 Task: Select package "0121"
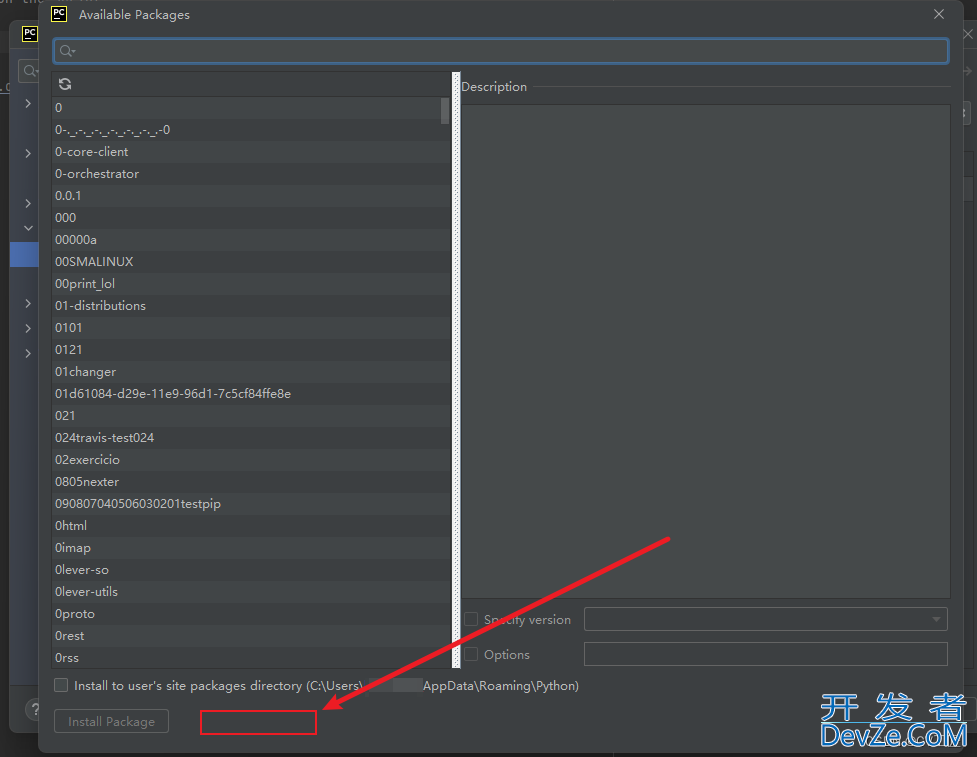click(250, 350)
